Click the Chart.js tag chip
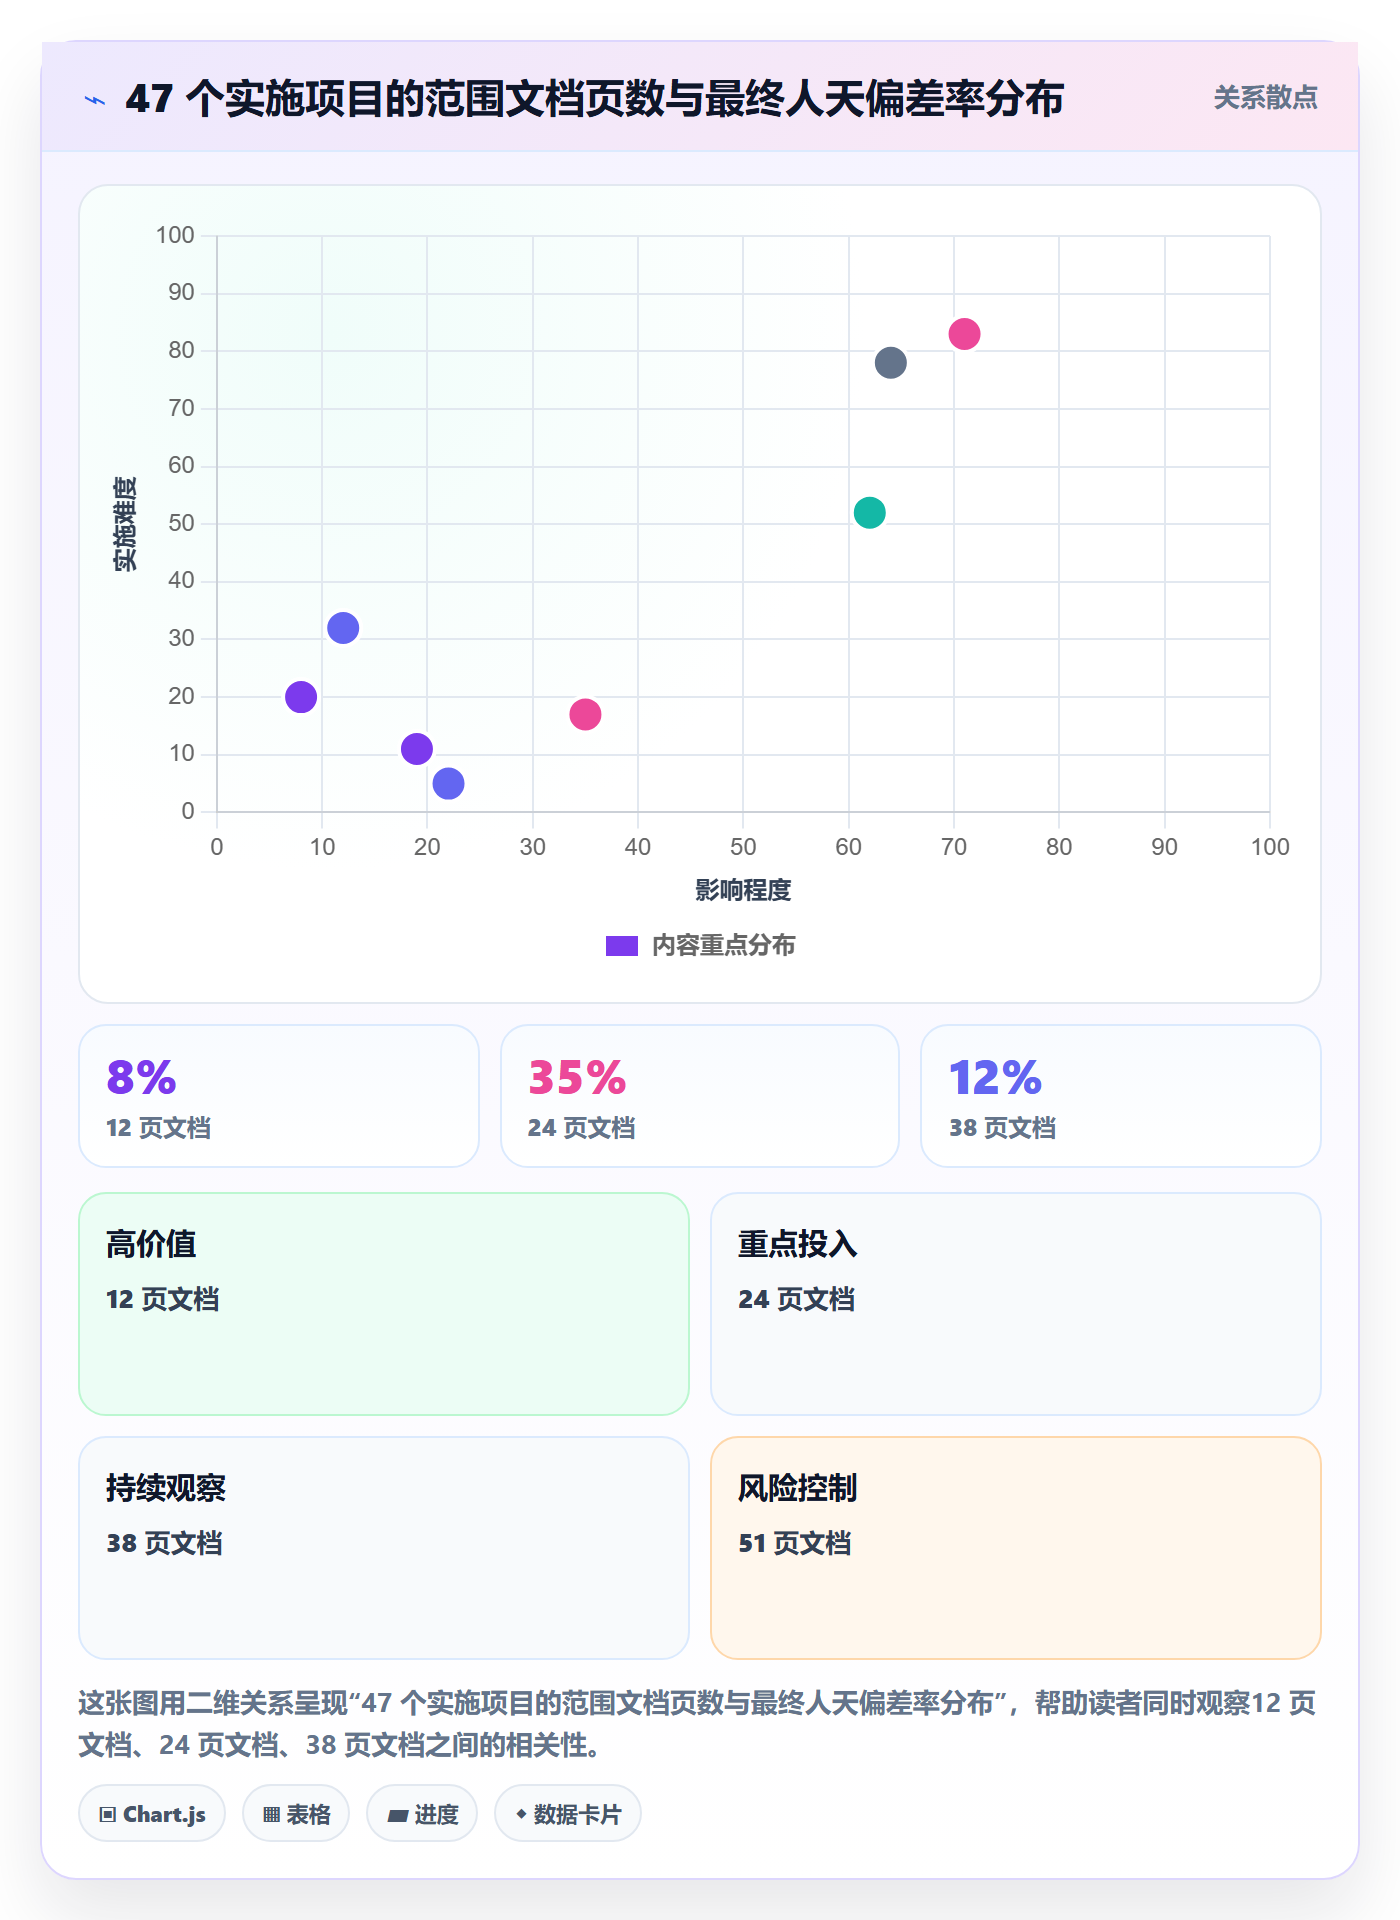Viewport: 1400px width, 1920px height. 152,1814
